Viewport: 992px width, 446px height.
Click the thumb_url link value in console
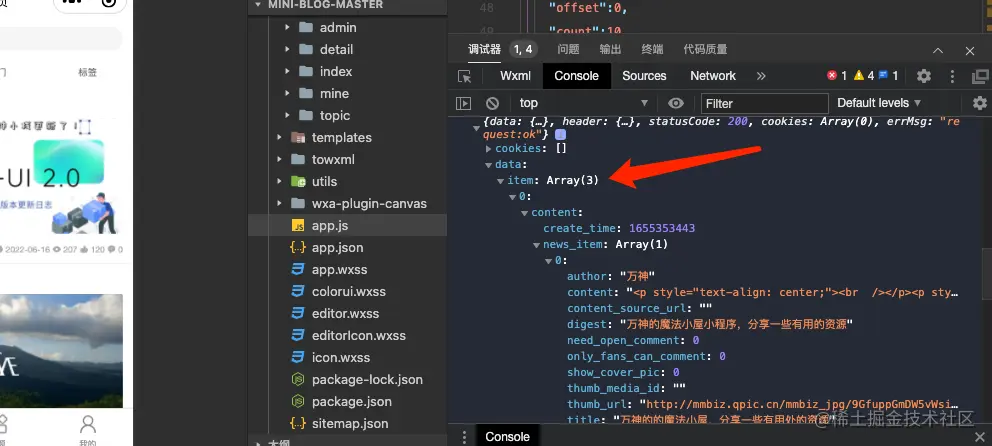click(x=798, y=404)
